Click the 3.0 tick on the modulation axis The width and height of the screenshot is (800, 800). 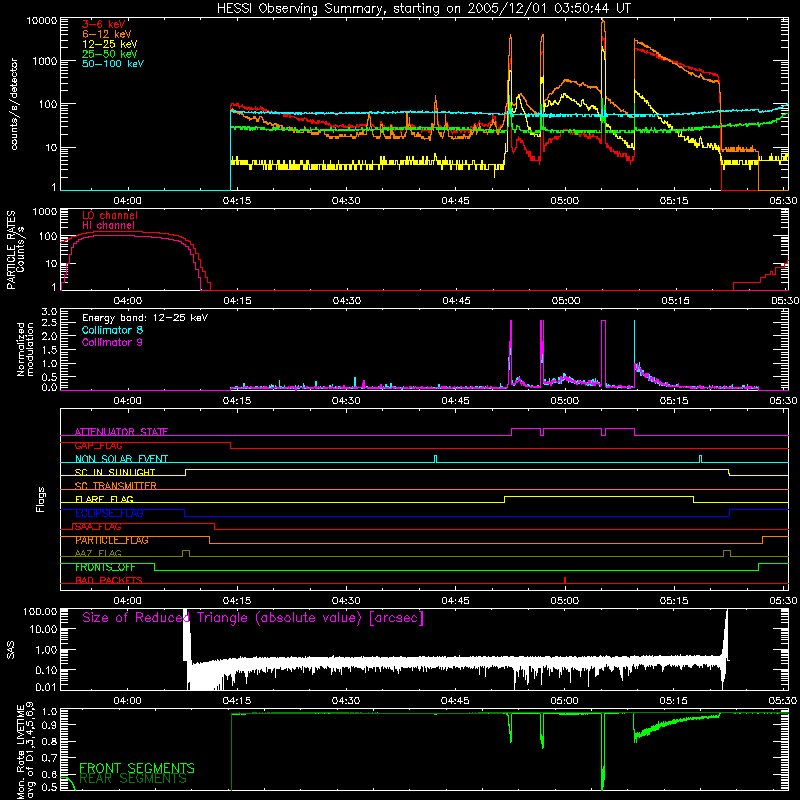[x=49, y=311]
